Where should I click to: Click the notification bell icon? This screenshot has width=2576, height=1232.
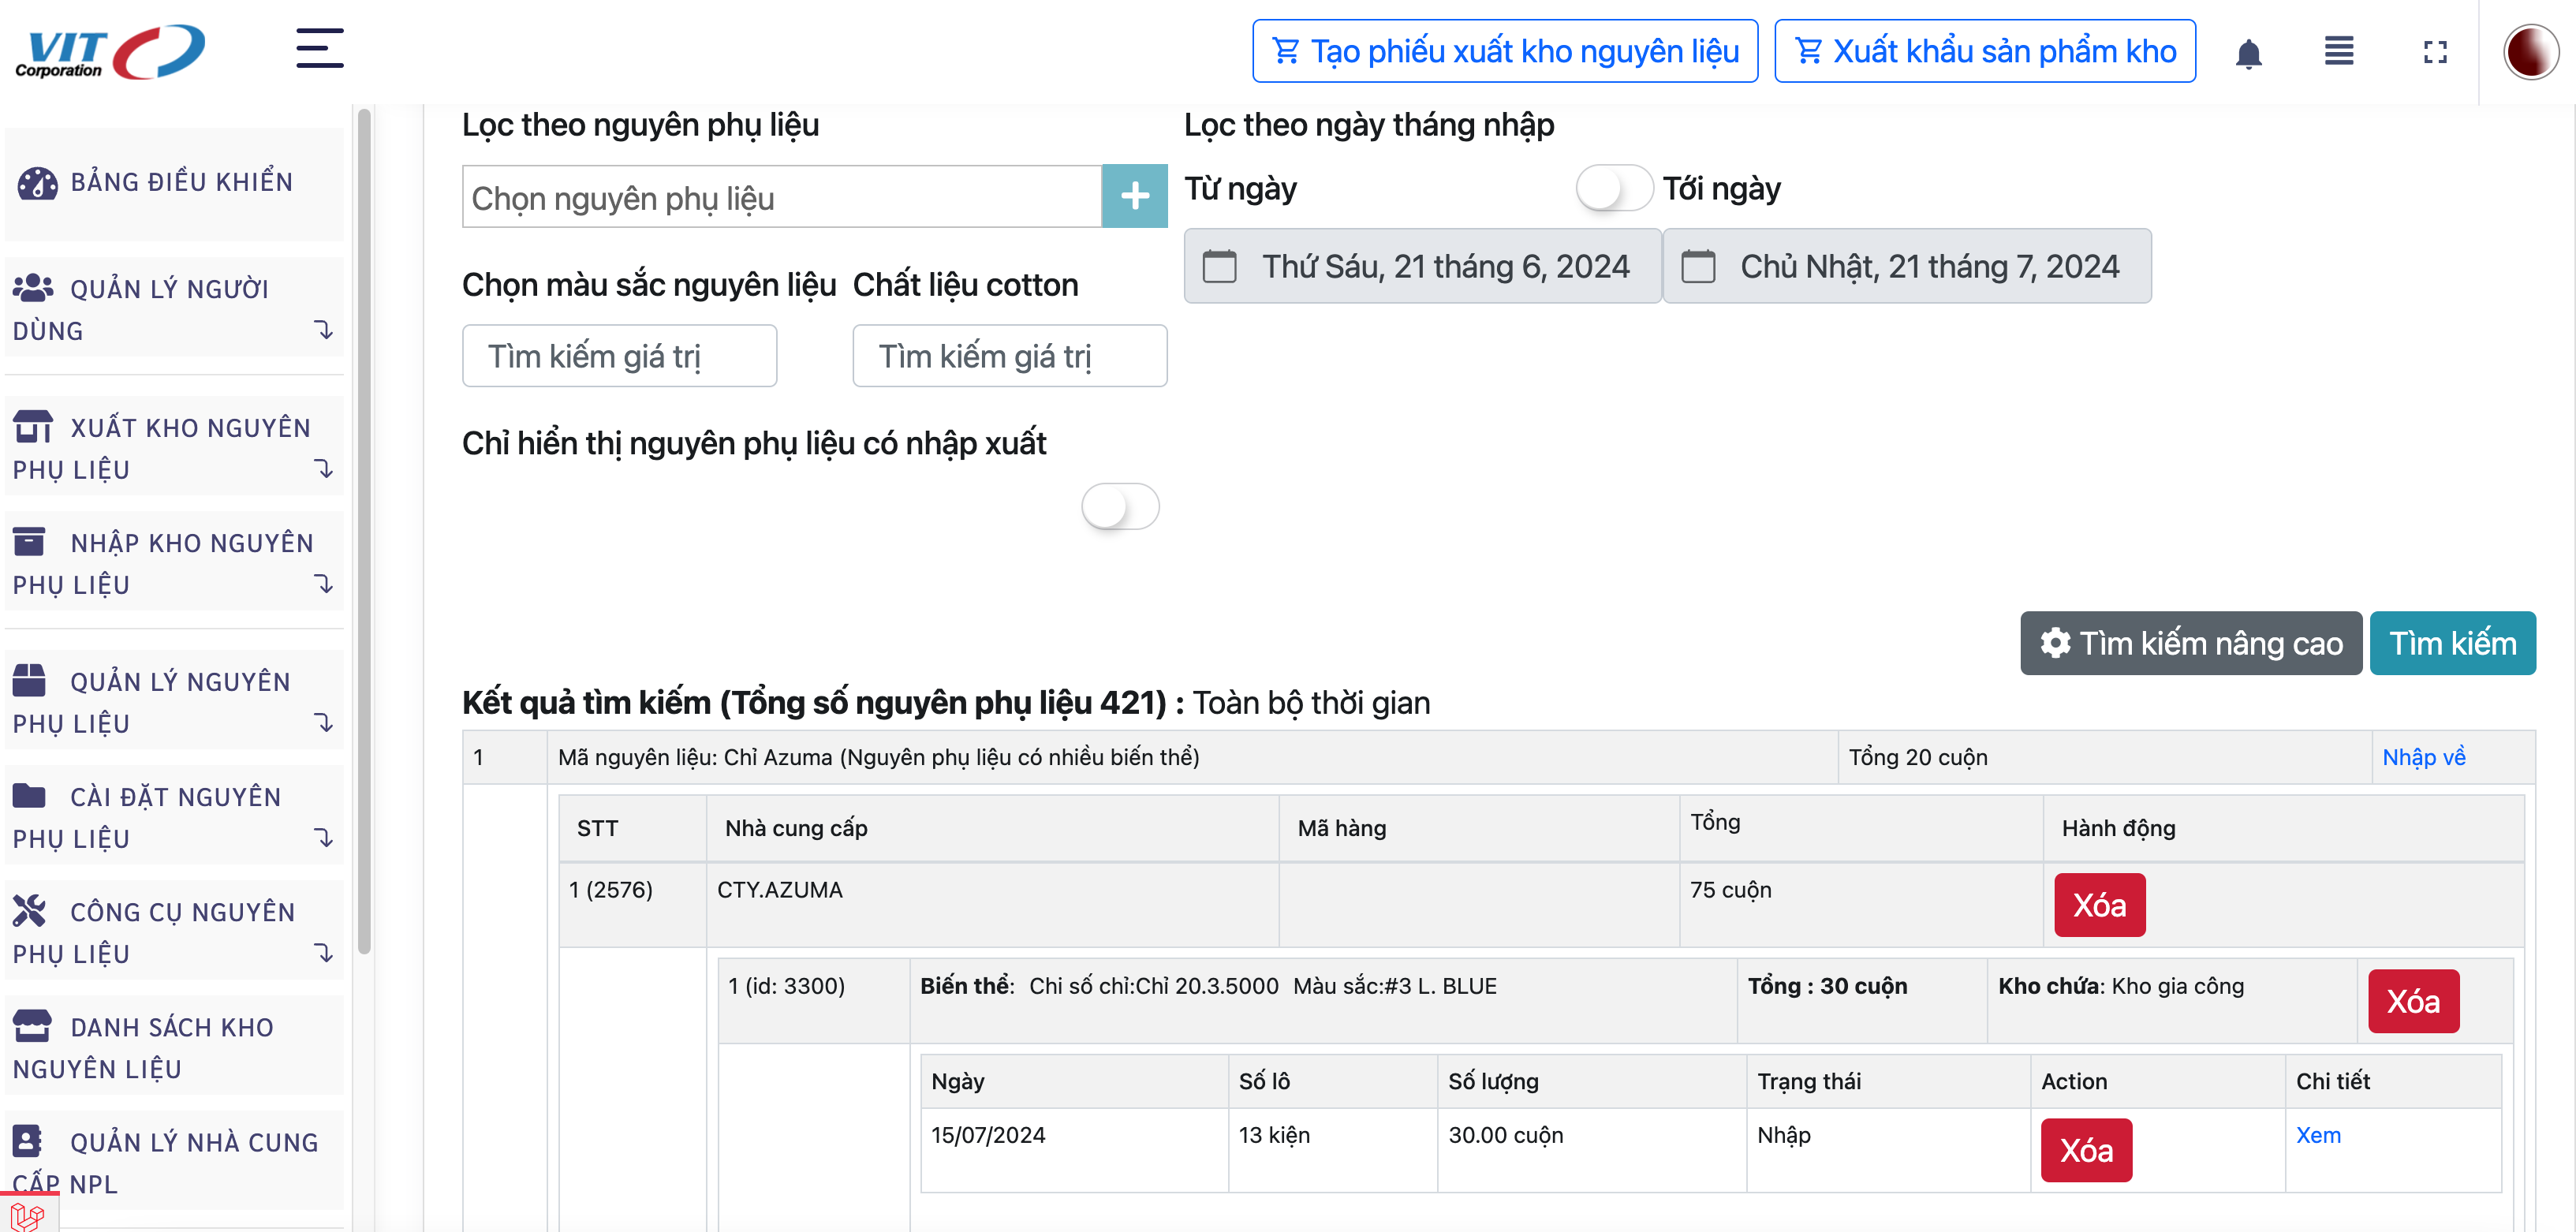click(2248, 52)
